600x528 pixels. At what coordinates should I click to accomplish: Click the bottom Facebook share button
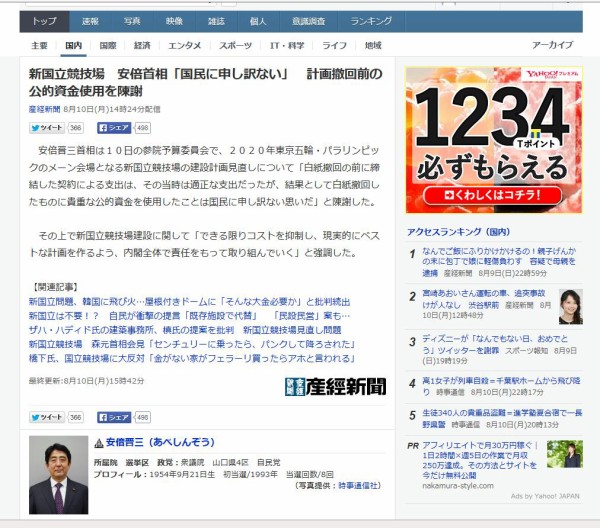pyautogui.click(x=114, y=417)
